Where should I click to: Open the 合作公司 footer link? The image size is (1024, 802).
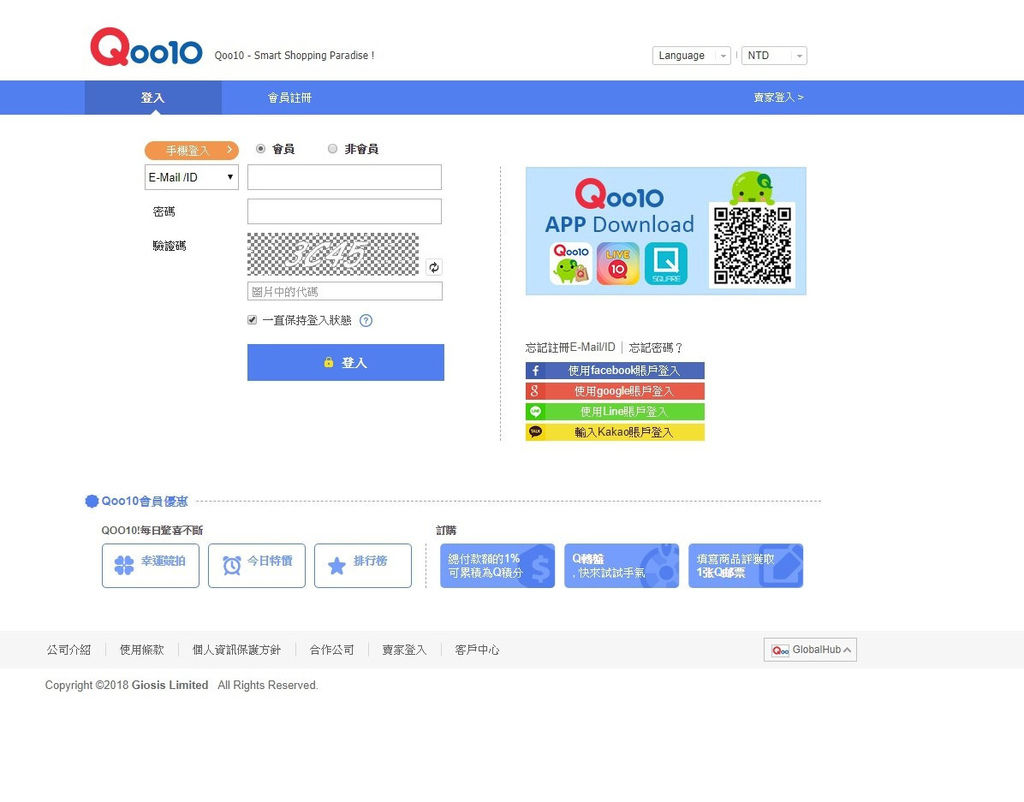[332, 650]
